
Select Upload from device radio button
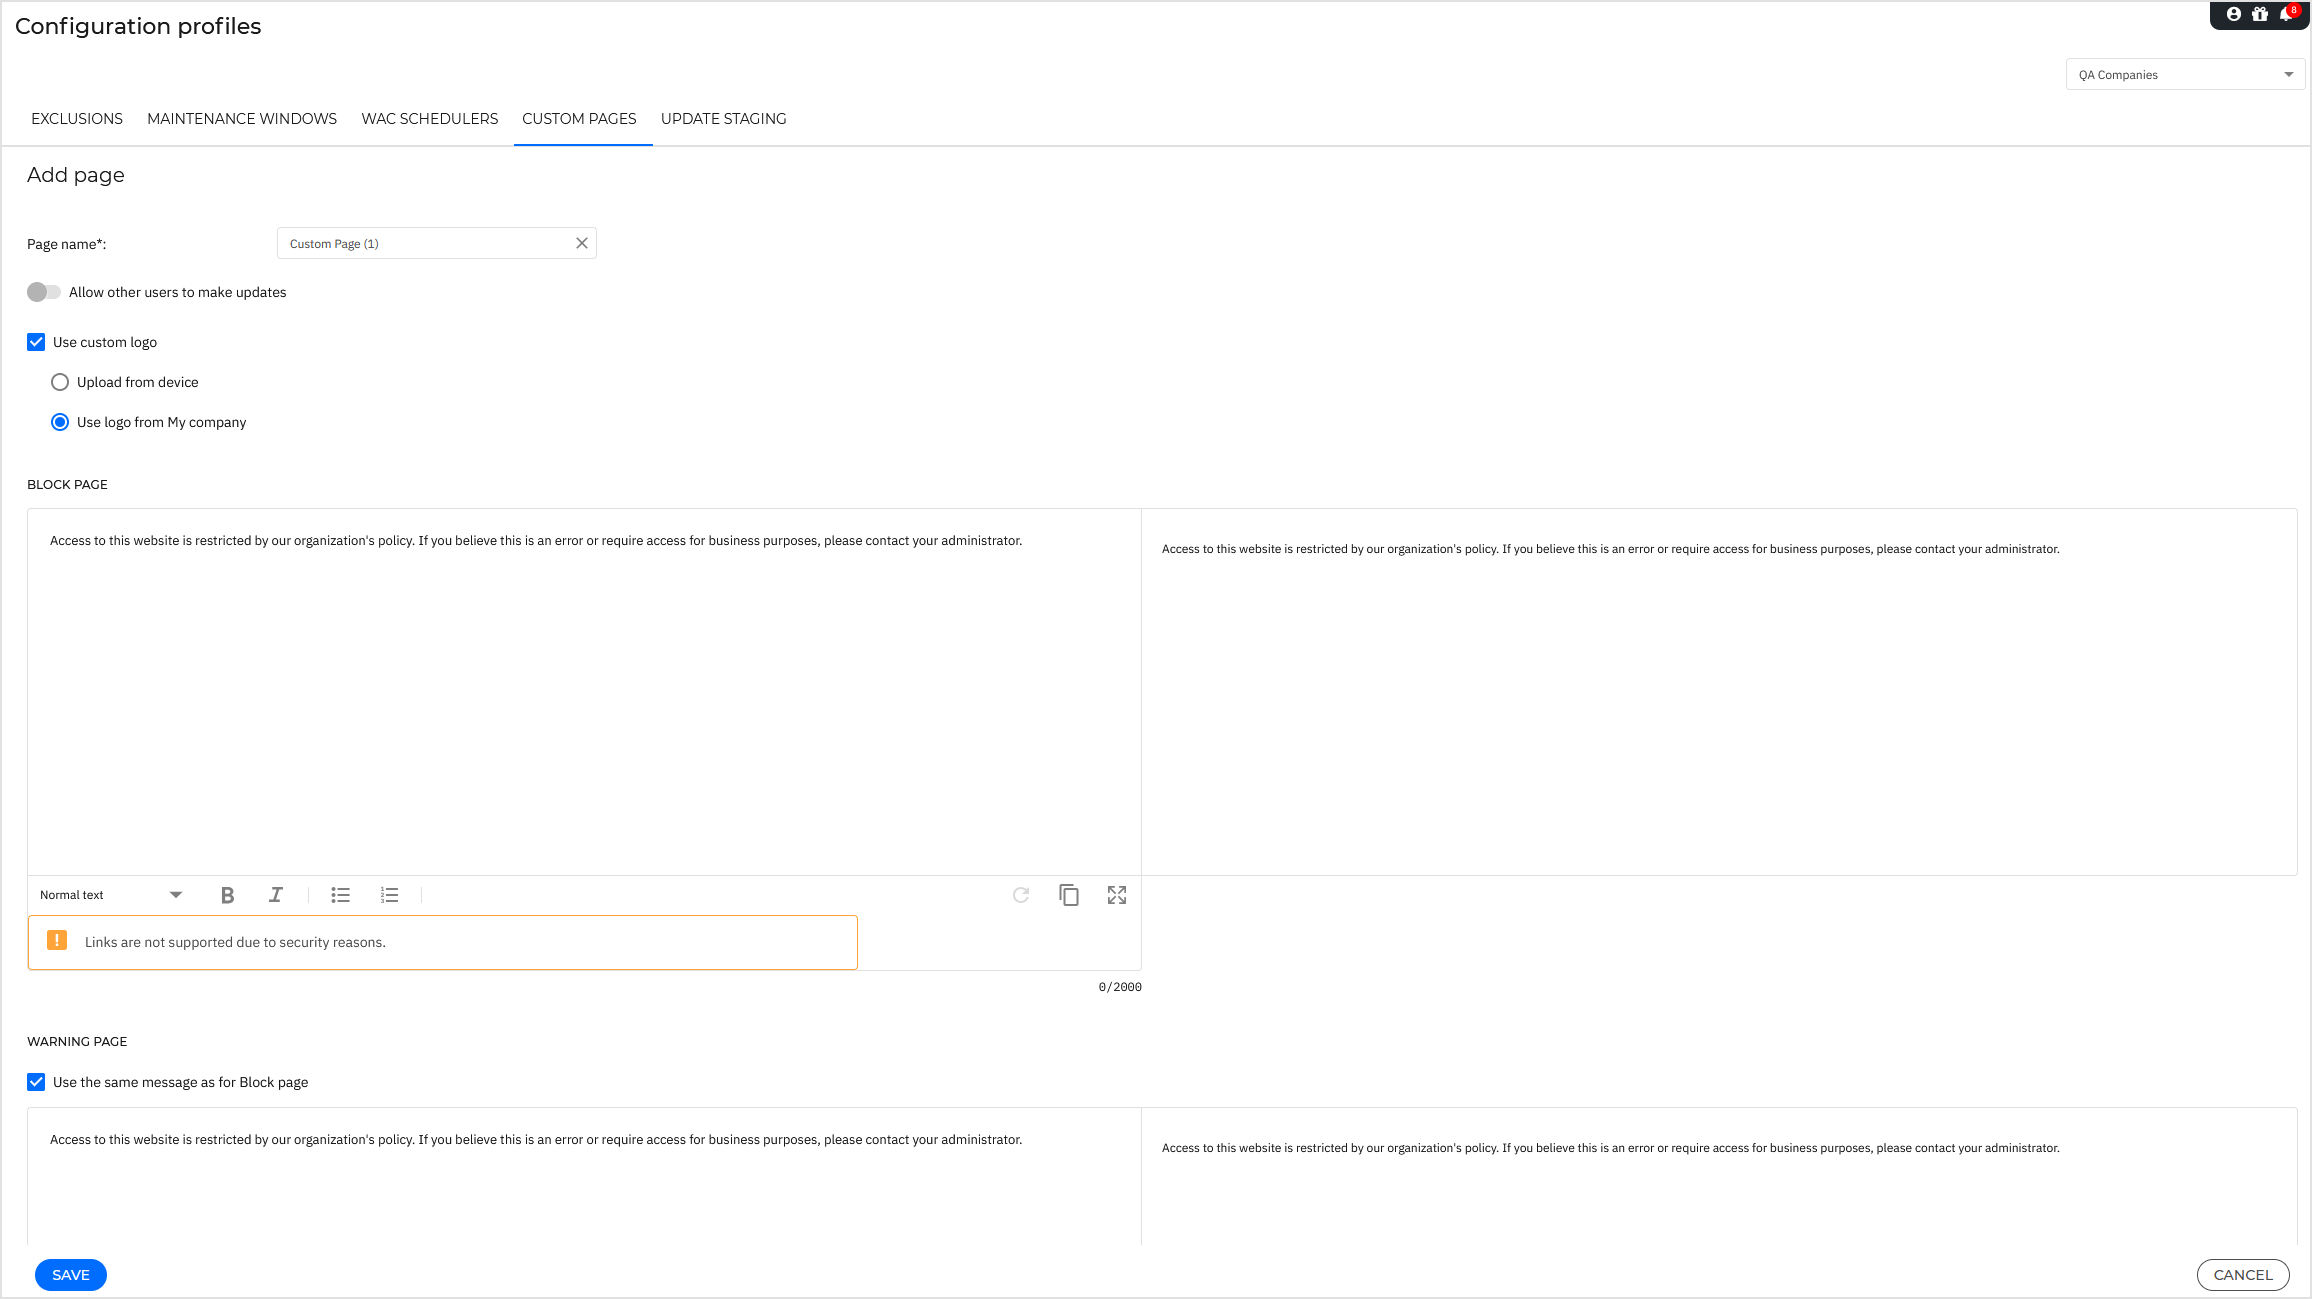point(60,381)
